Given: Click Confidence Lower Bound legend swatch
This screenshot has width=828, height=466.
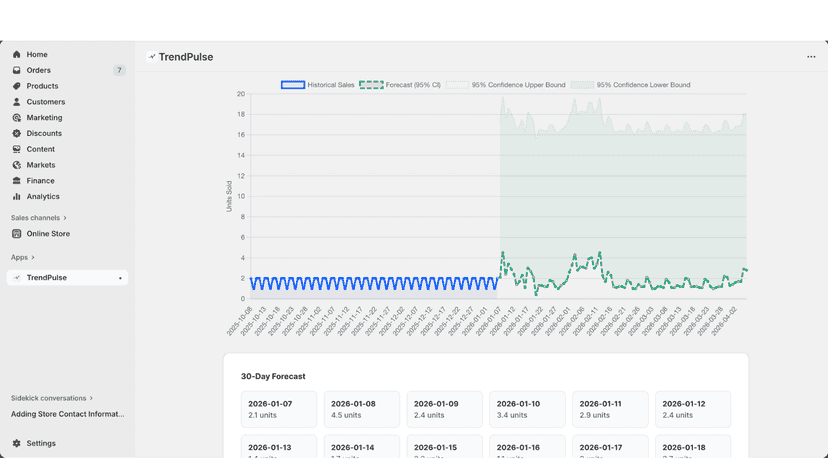Looking at the screenshot, I should tap(582, 85).
